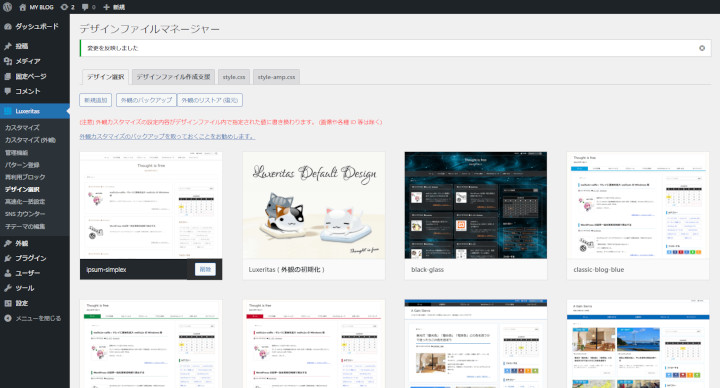Follow the 外観カスタマイズのバックアップ recommendation link
The height and width of the screenshot is (388, 720).
pyautogui.click(x=167, y=136)
